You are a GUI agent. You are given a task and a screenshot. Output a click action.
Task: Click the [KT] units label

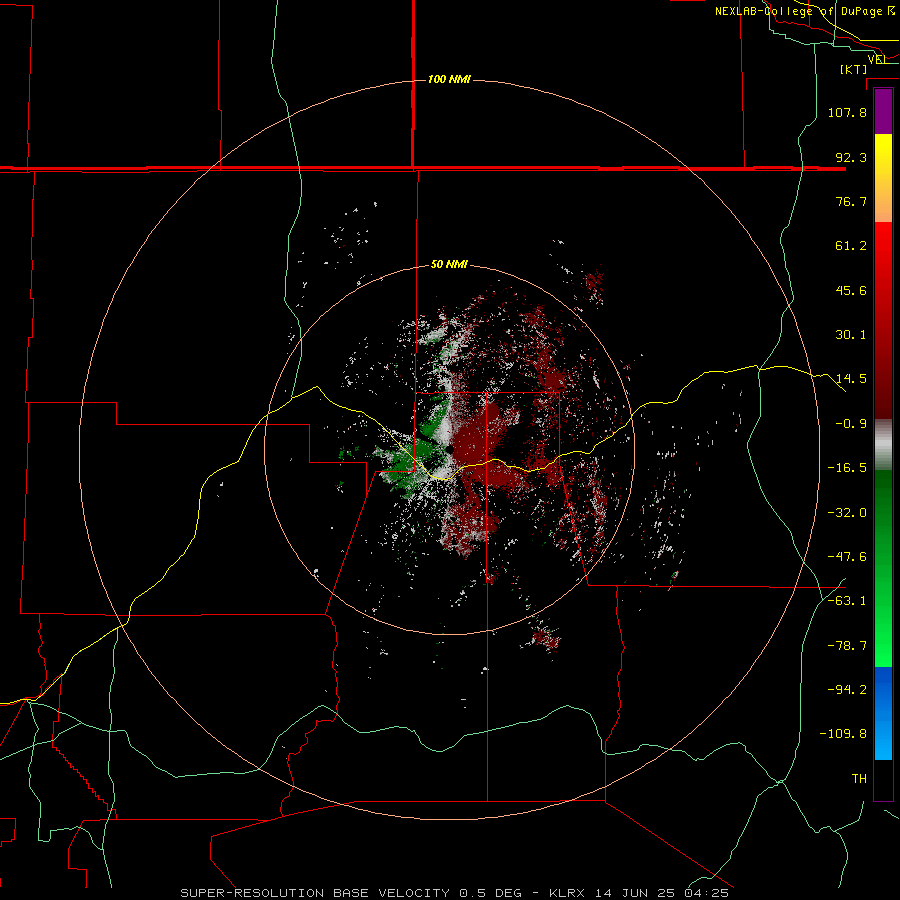point(854,69)
